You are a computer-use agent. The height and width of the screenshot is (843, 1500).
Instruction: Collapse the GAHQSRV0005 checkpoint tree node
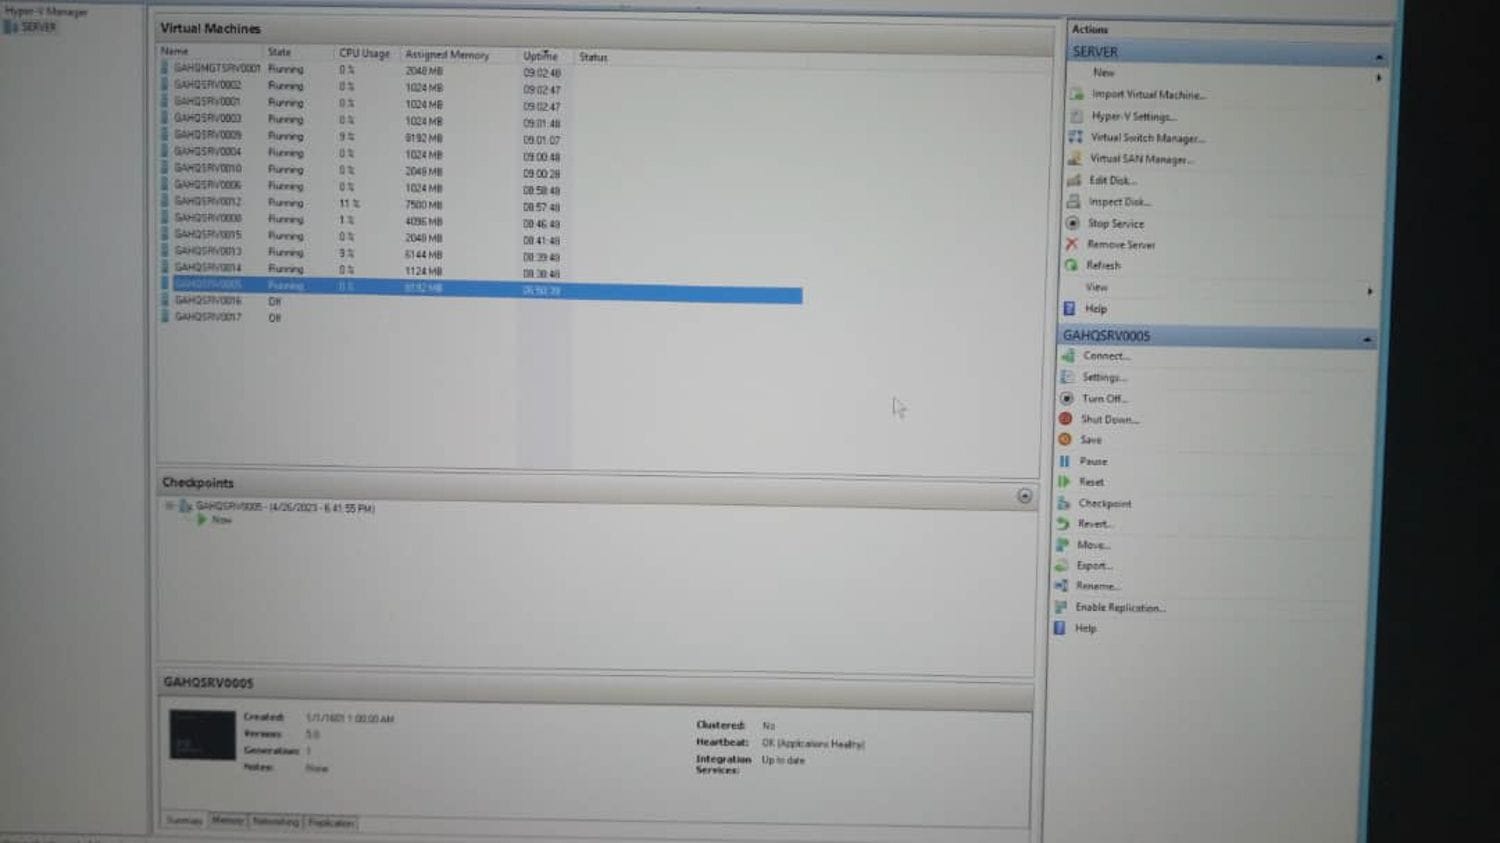point(170,506)
